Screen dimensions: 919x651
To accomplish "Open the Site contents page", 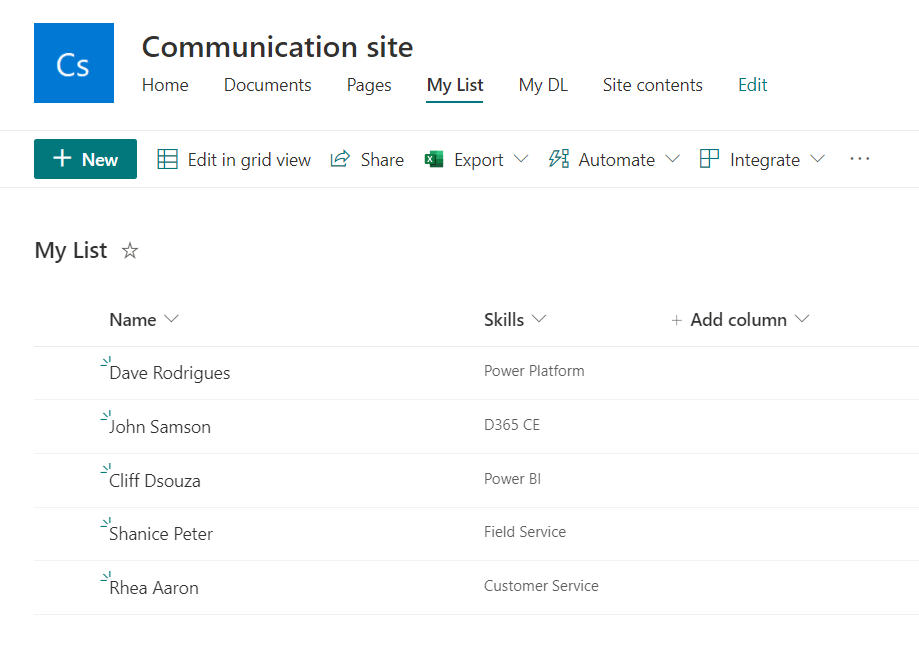I will click(x=652, y=85).
